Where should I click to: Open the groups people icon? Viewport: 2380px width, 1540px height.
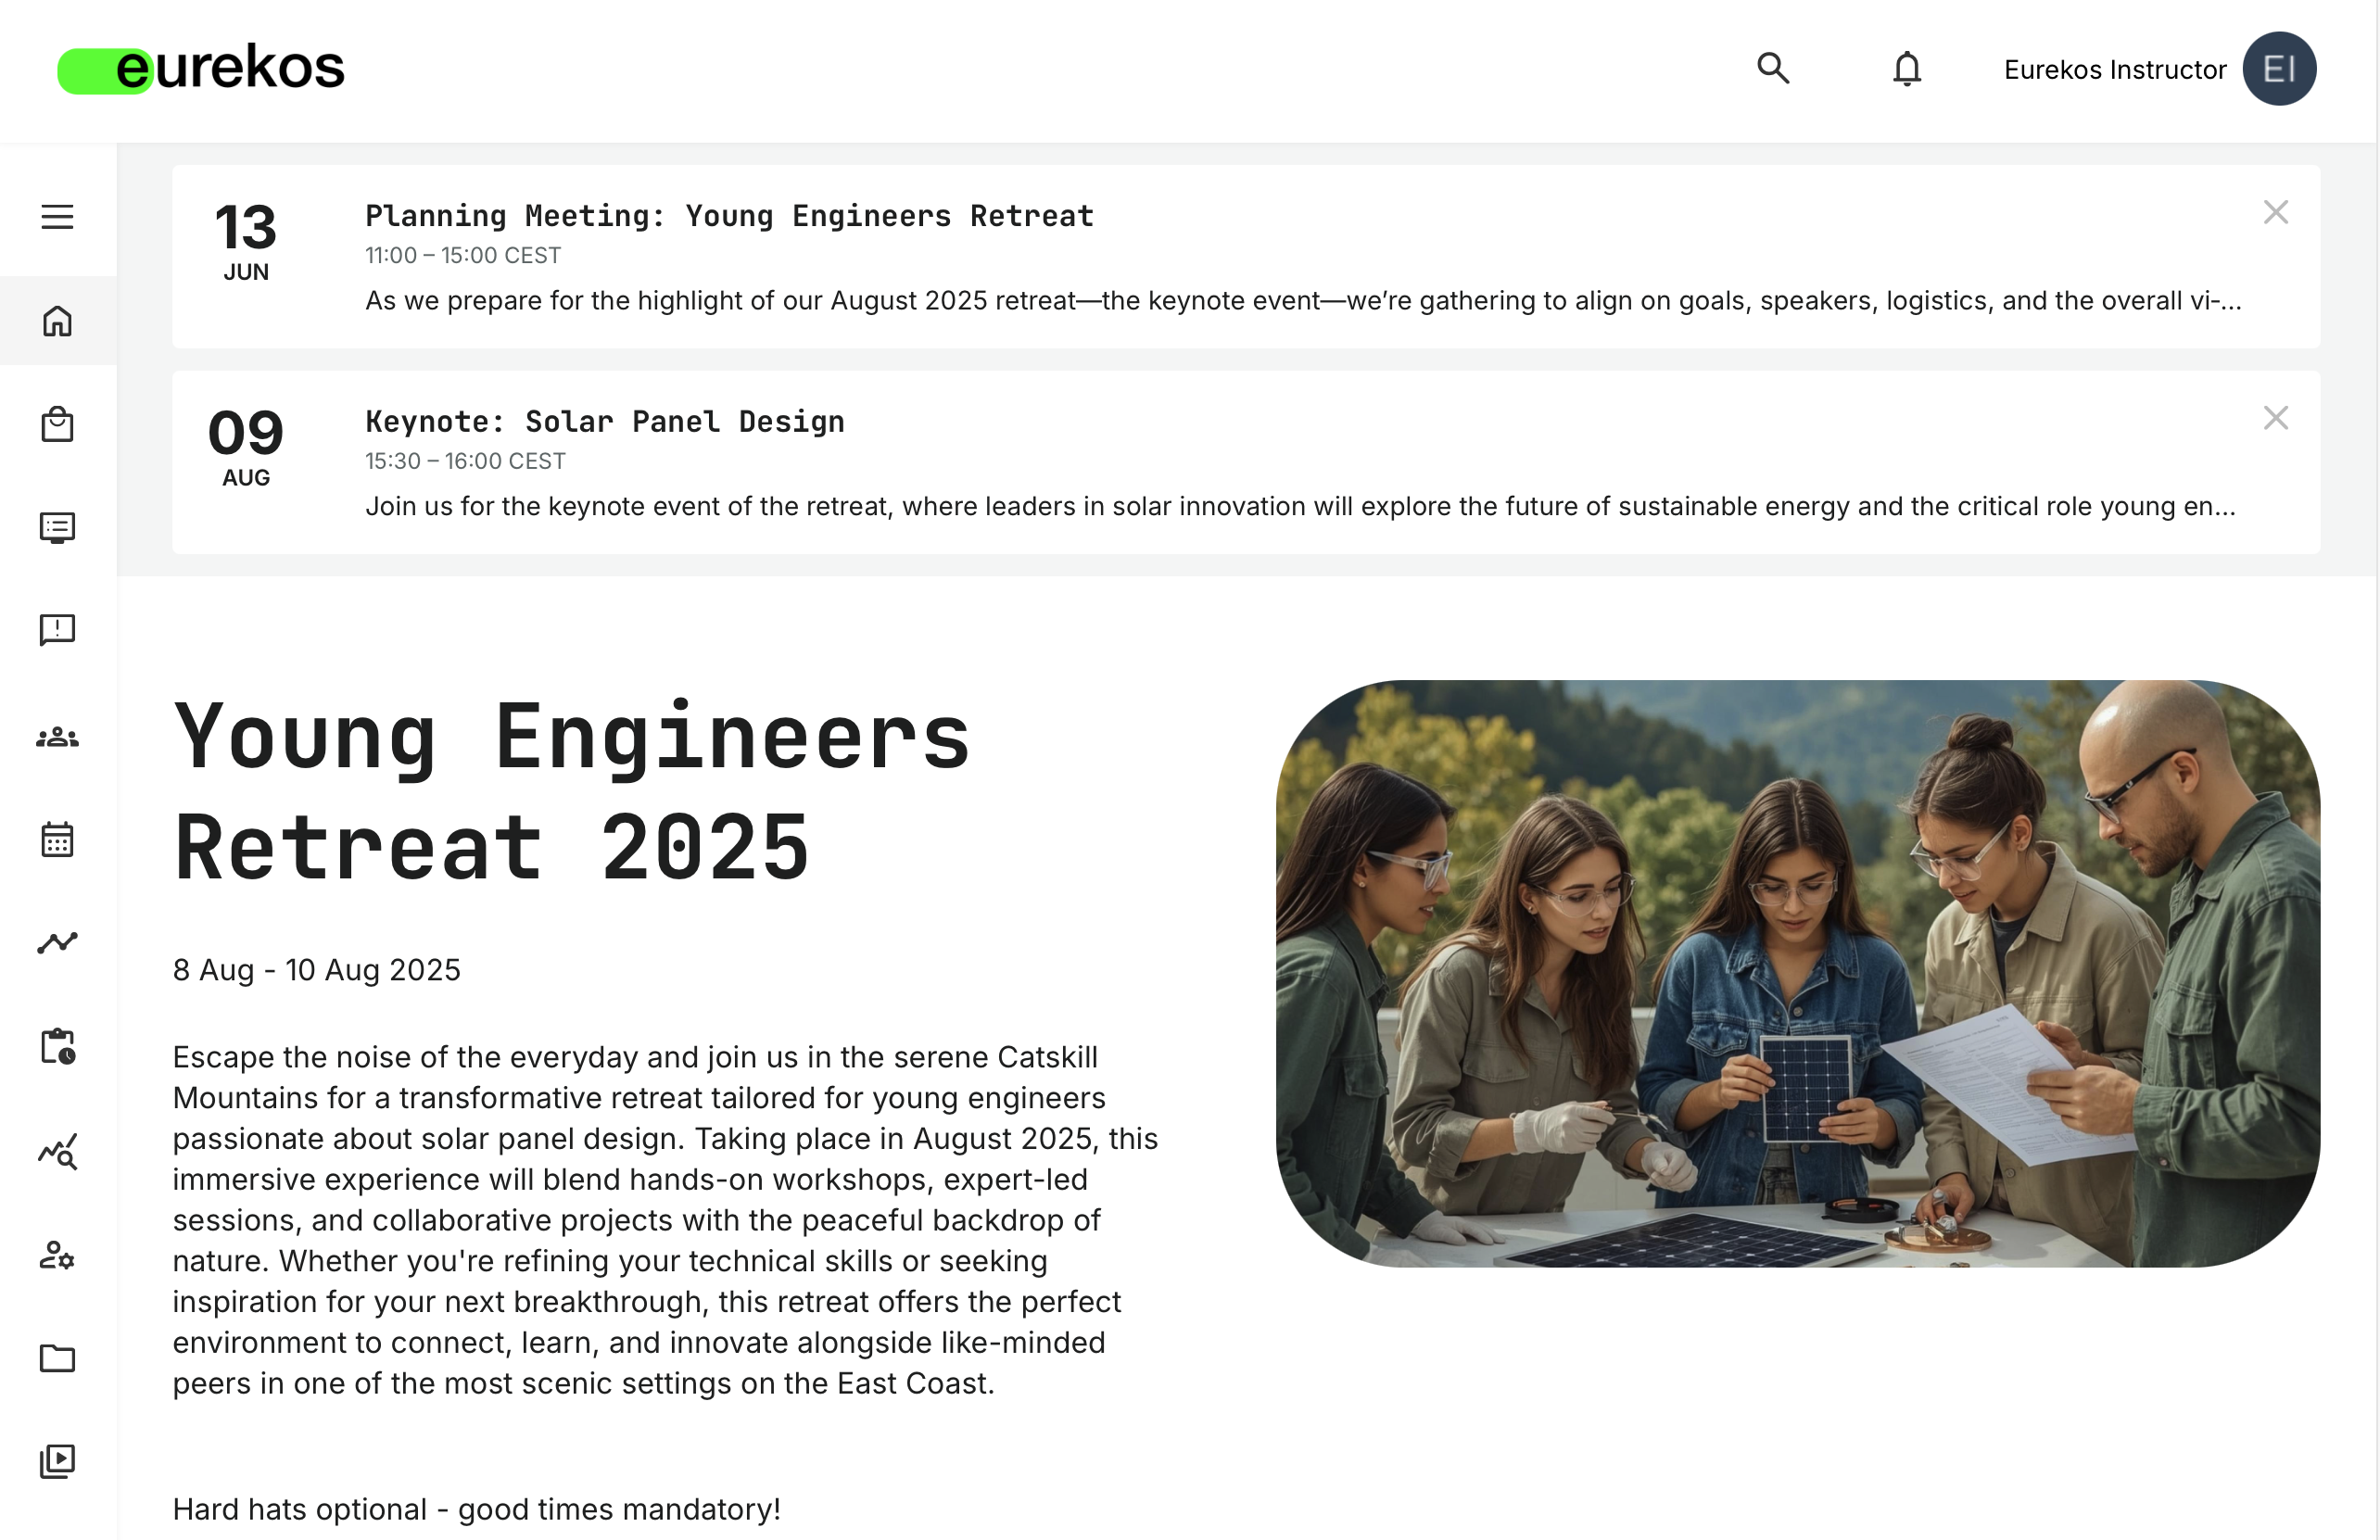click(57, 737)
